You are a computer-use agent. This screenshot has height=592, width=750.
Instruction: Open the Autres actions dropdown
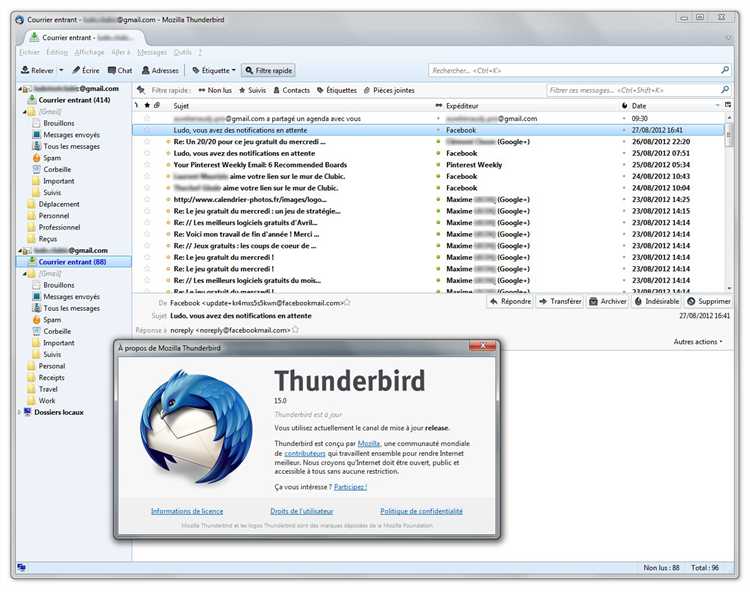tap(698, 341)
